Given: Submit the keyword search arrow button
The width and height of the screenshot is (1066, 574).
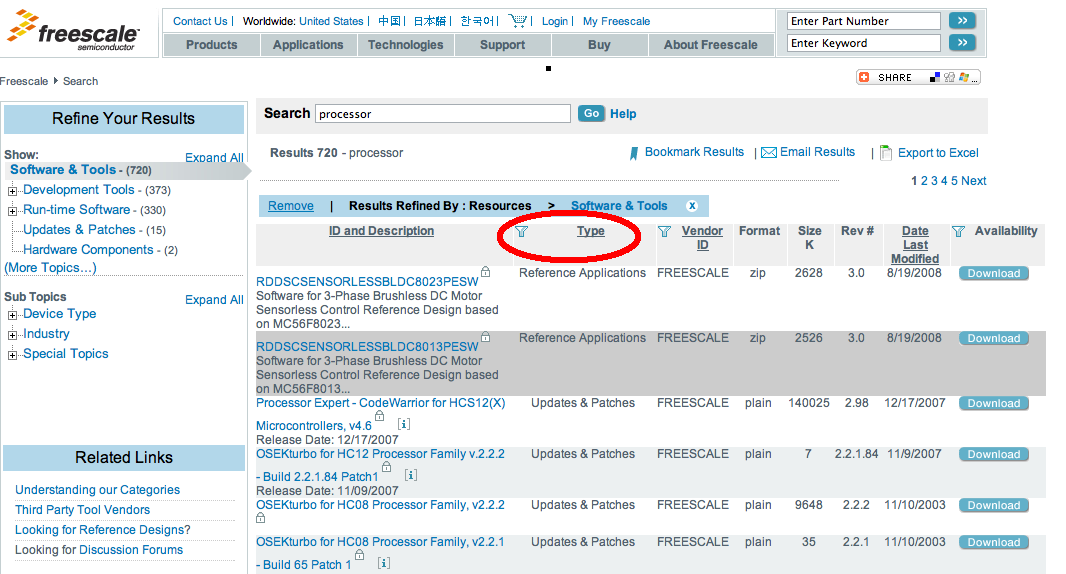Looking at the screenshot, I should click(x=962, y=43).
